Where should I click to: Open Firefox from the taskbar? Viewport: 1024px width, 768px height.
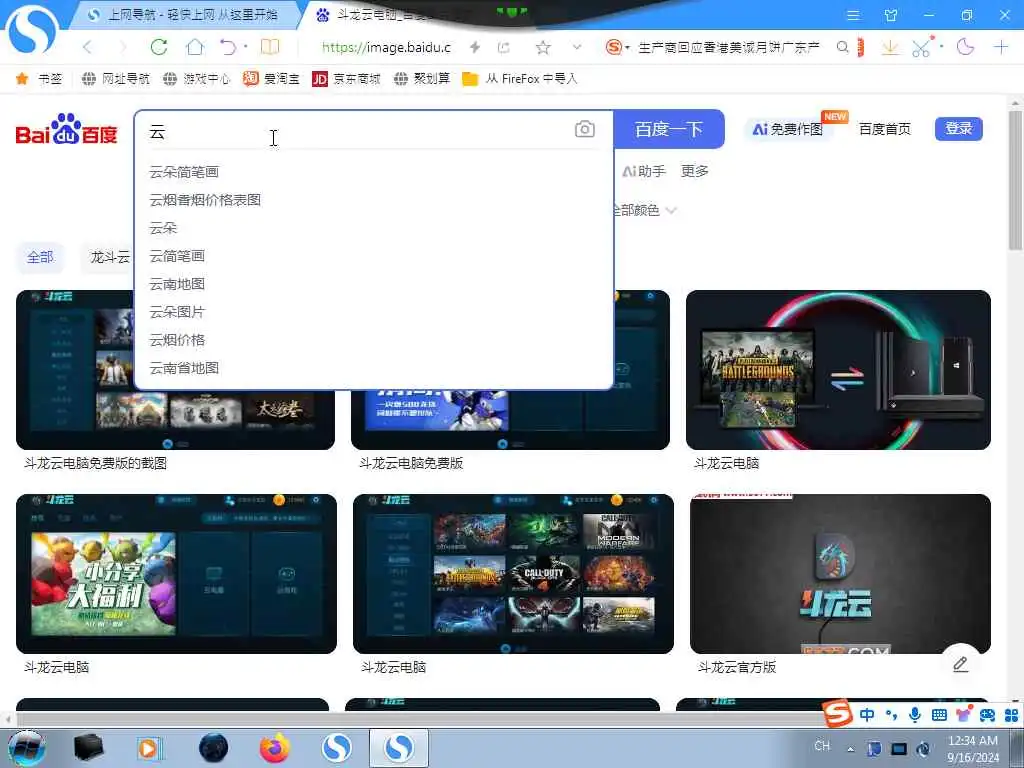[275, 748]
